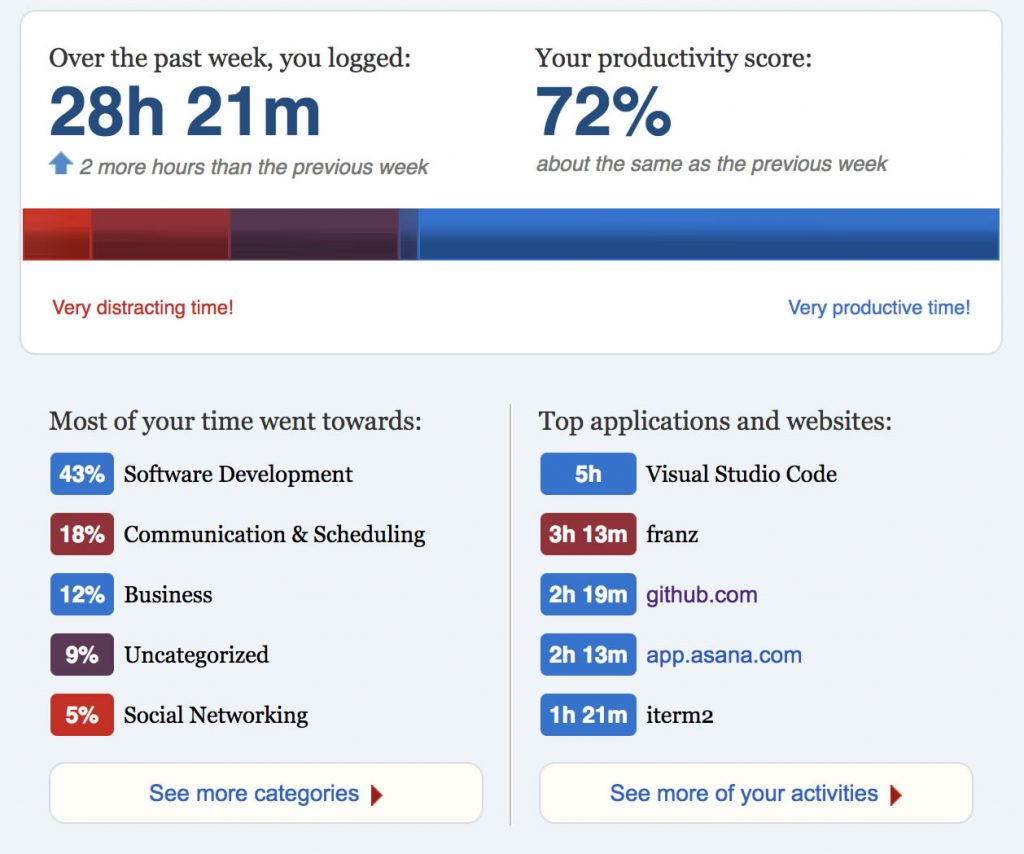Click the red arrow beside See more categories
Screen dimensions: 1024x854
click(377, 795)
